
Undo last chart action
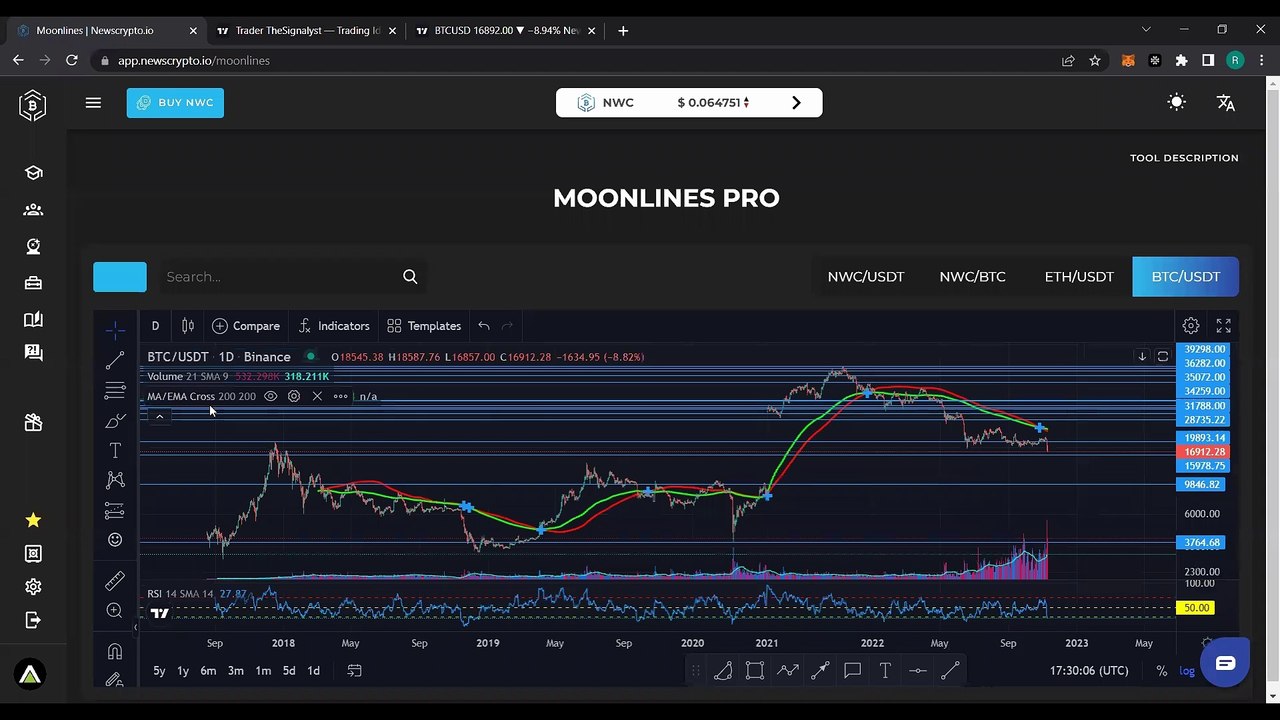point(484,326)
